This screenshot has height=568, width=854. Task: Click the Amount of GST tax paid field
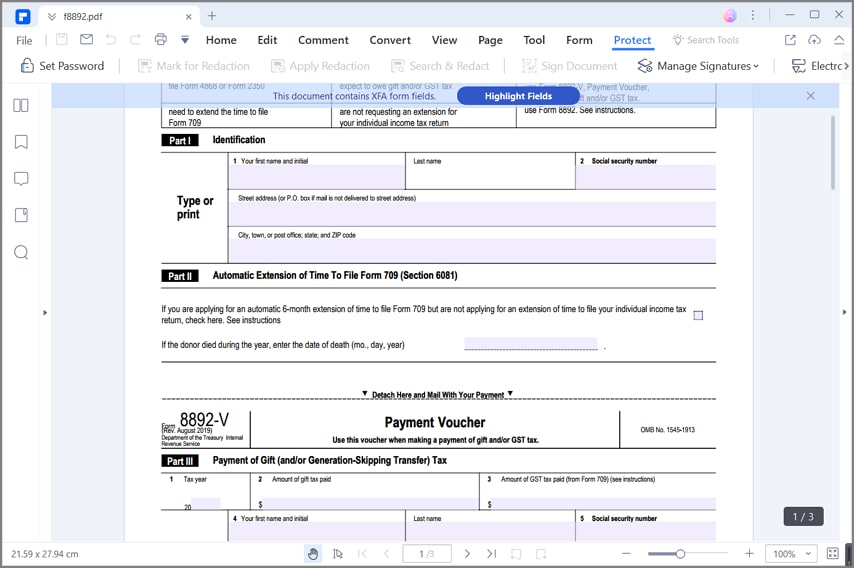pos(603,503)
